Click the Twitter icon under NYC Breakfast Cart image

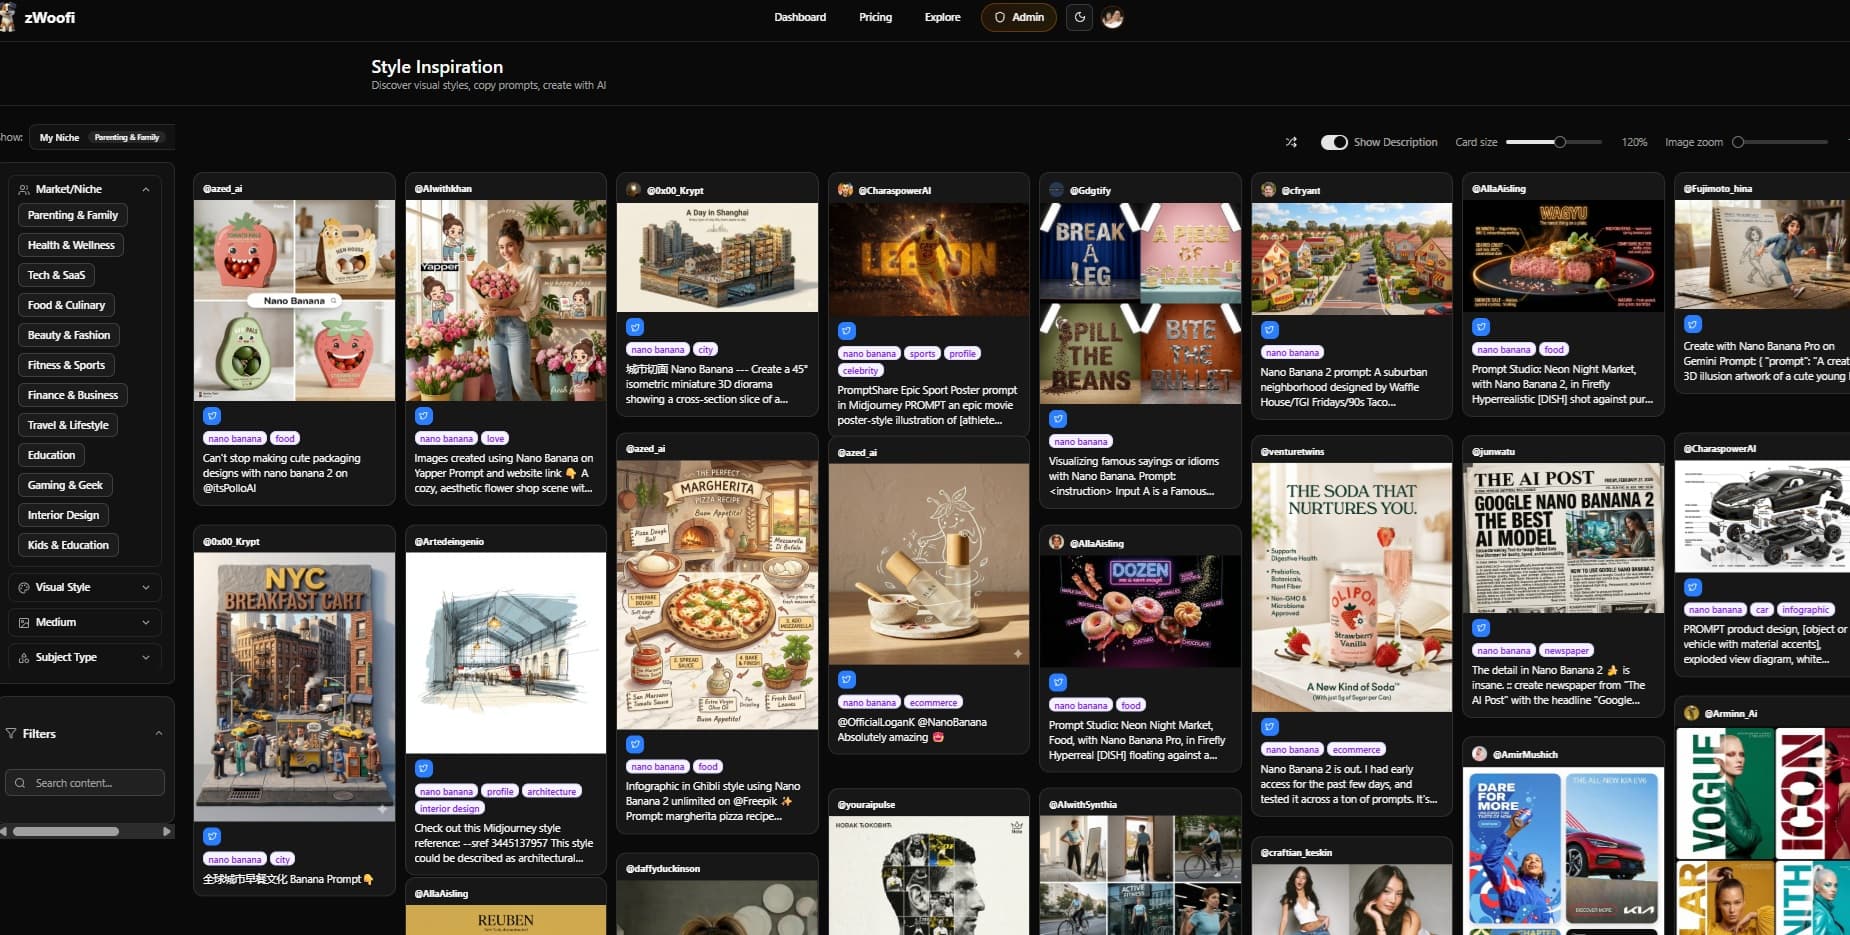[x=212, y=837]
